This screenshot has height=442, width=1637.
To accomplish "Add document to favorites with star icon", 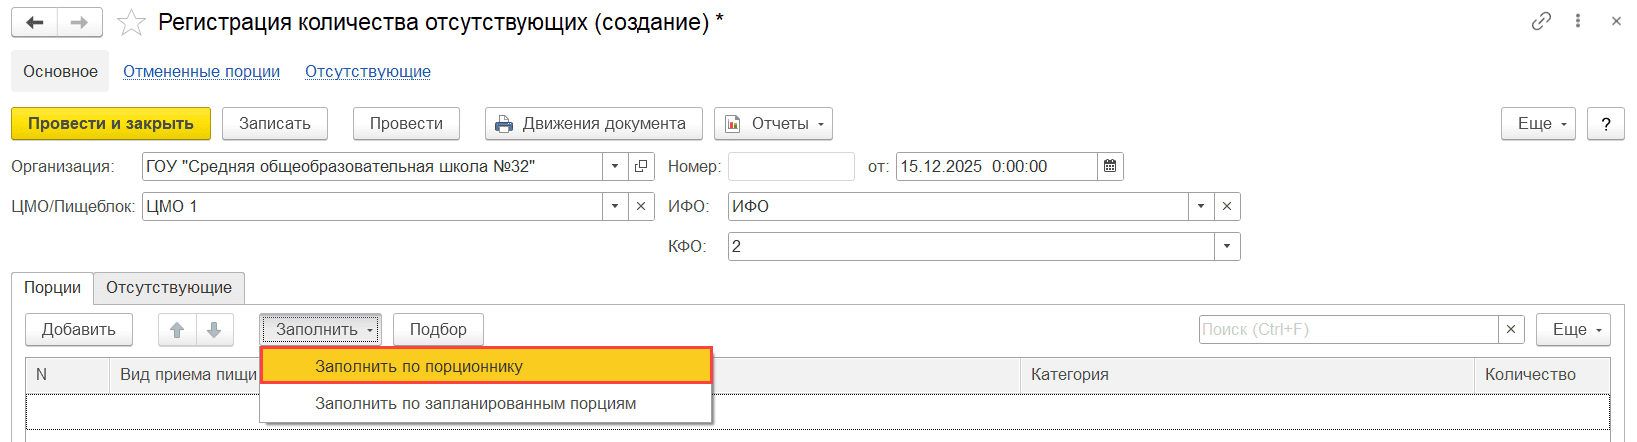I will (x=131, y=22).
